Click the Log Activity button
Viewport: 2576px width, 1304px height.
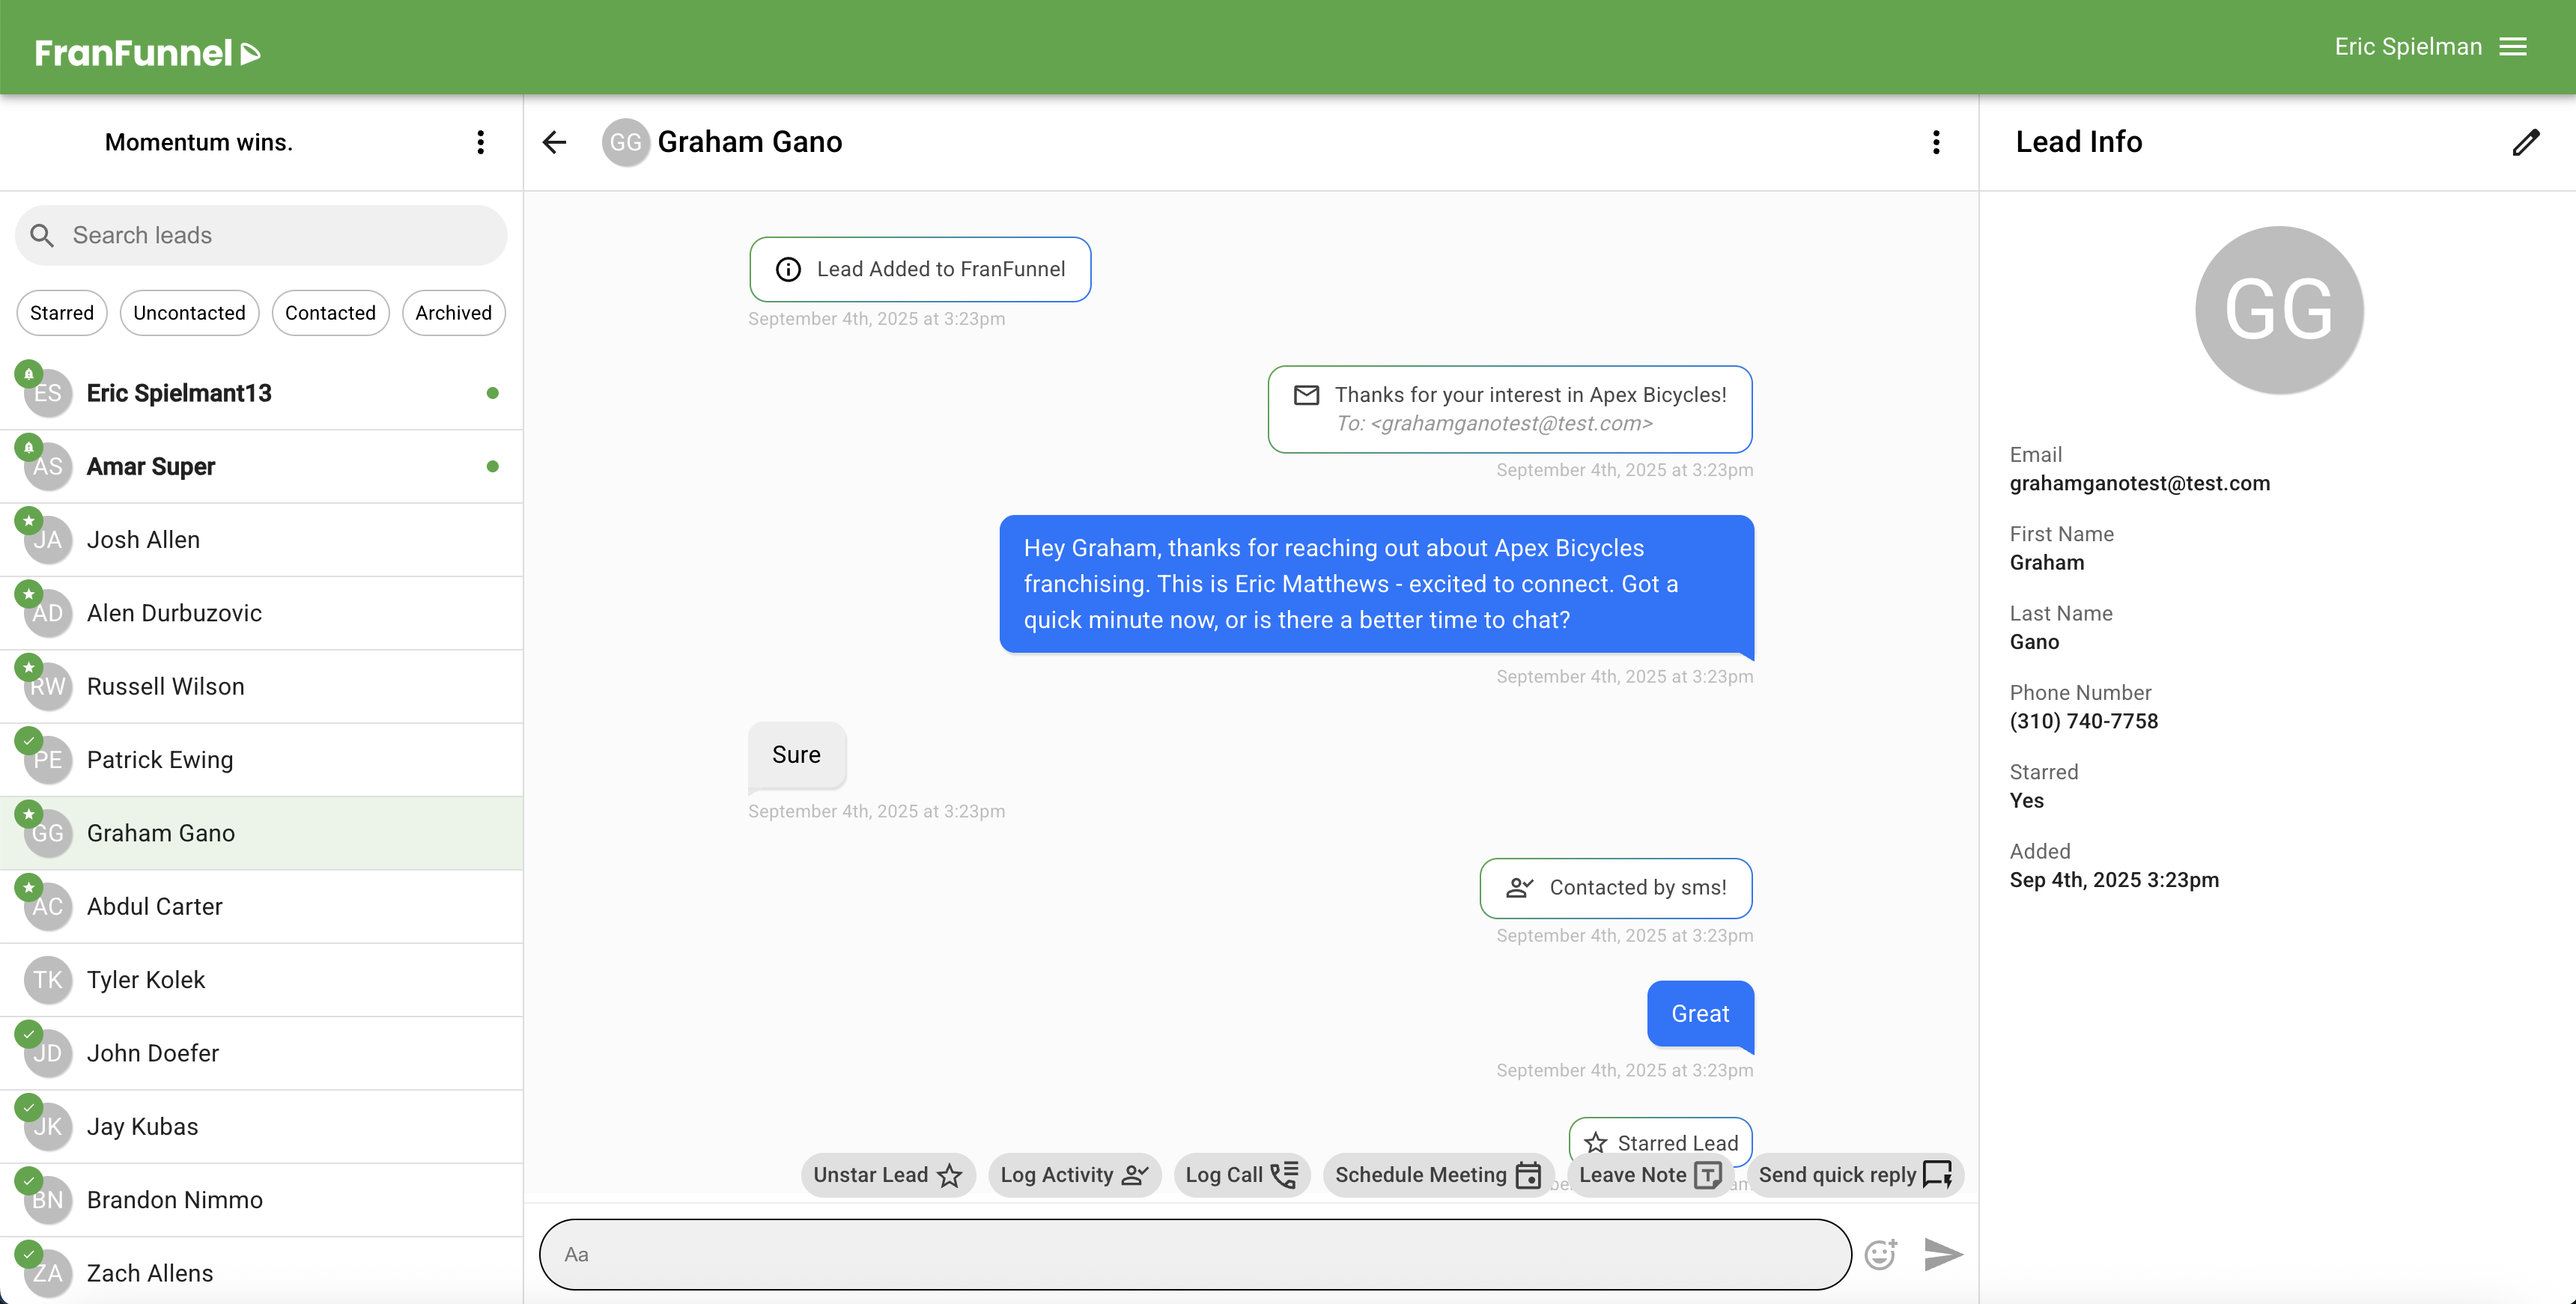coord(1074,1175)
